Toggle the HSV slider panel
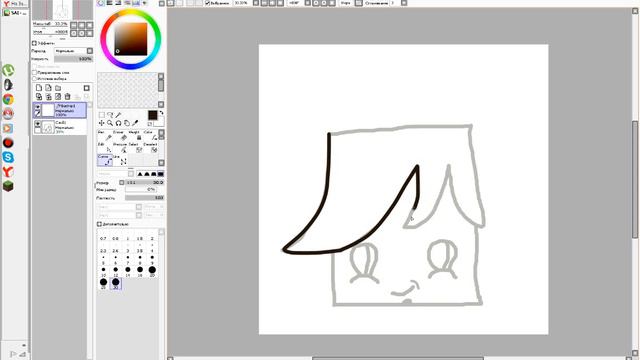 [118, 3]
